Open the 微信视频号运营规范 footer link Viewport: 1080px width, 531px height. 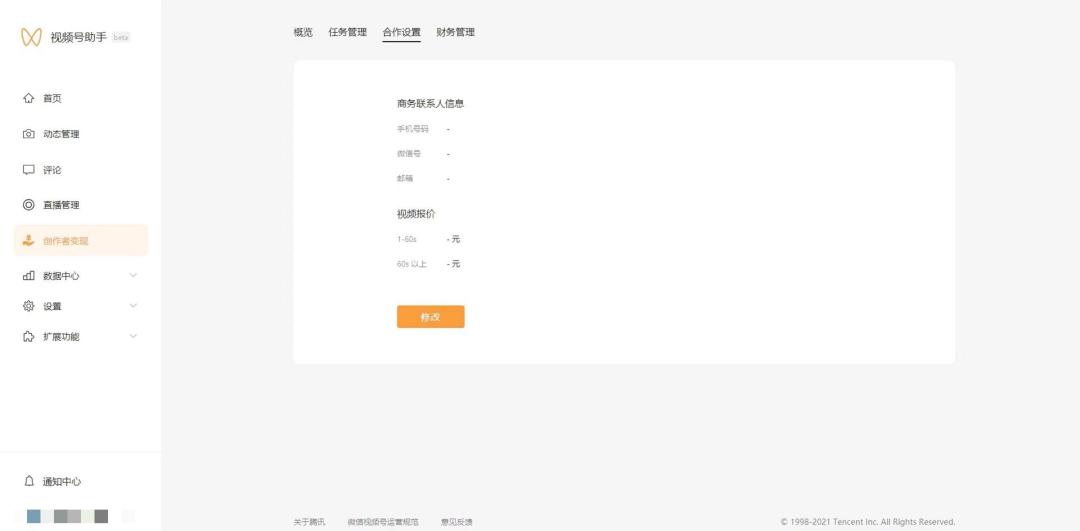[383, 522]
